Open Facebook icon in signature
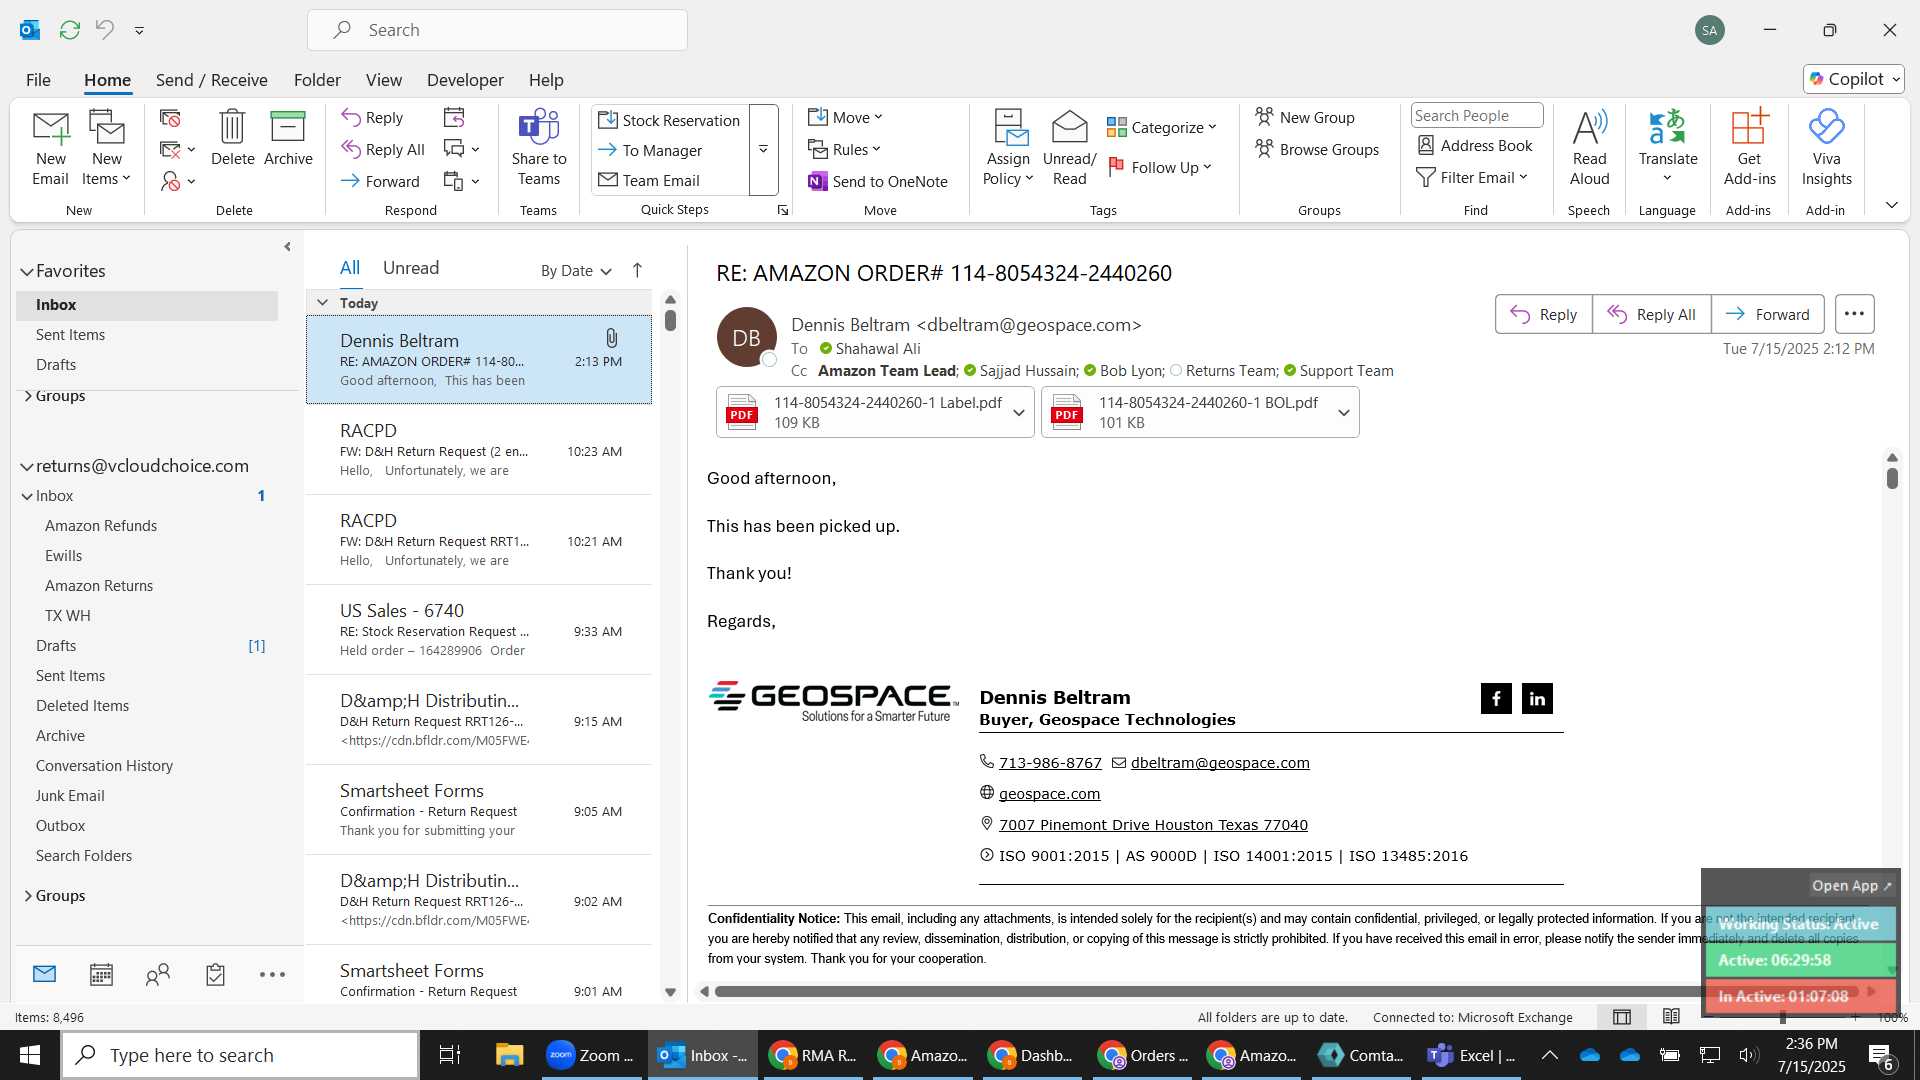Viewport: 1920px width, 1080px height. pyautogui.click(x=1496, y=698)
